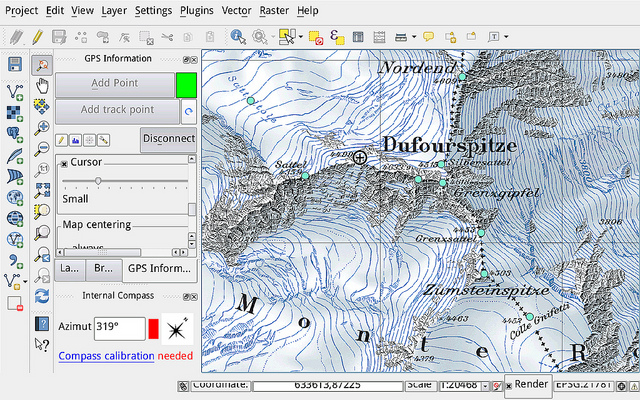Expand the scale dropdown in status bar

[x=485, y=385]
